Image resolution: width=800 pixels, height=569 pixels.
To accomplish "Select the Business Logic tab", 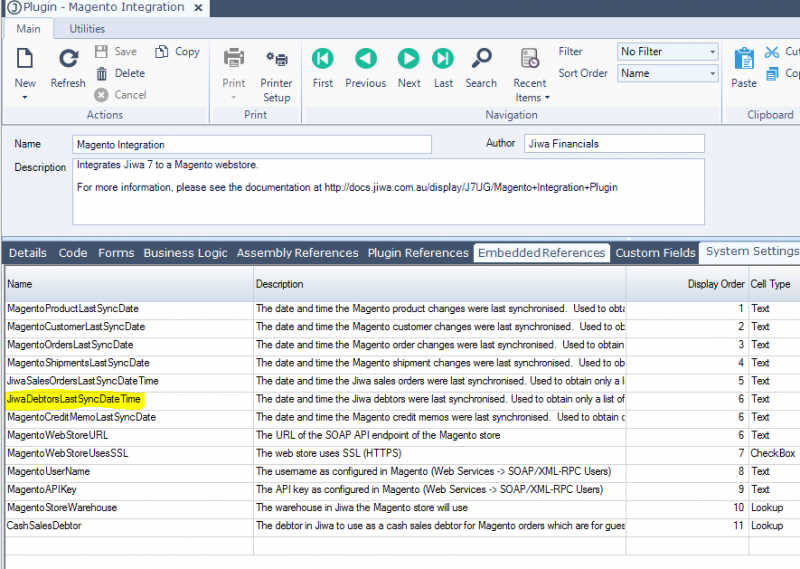I will point(185,253).
